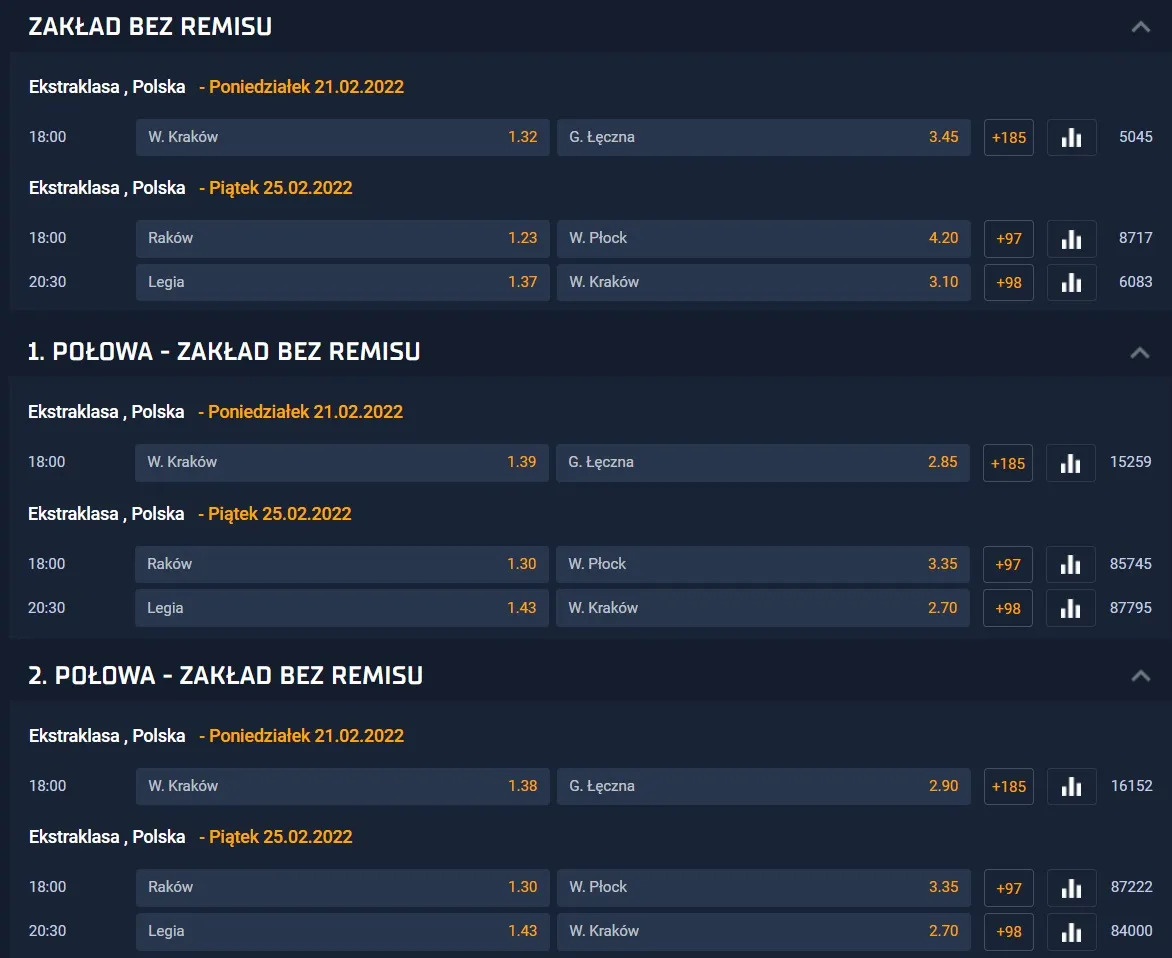Collapse the 1. POŁOWA section
This screenshot has width=1172, height=958.
point(1138,351)
